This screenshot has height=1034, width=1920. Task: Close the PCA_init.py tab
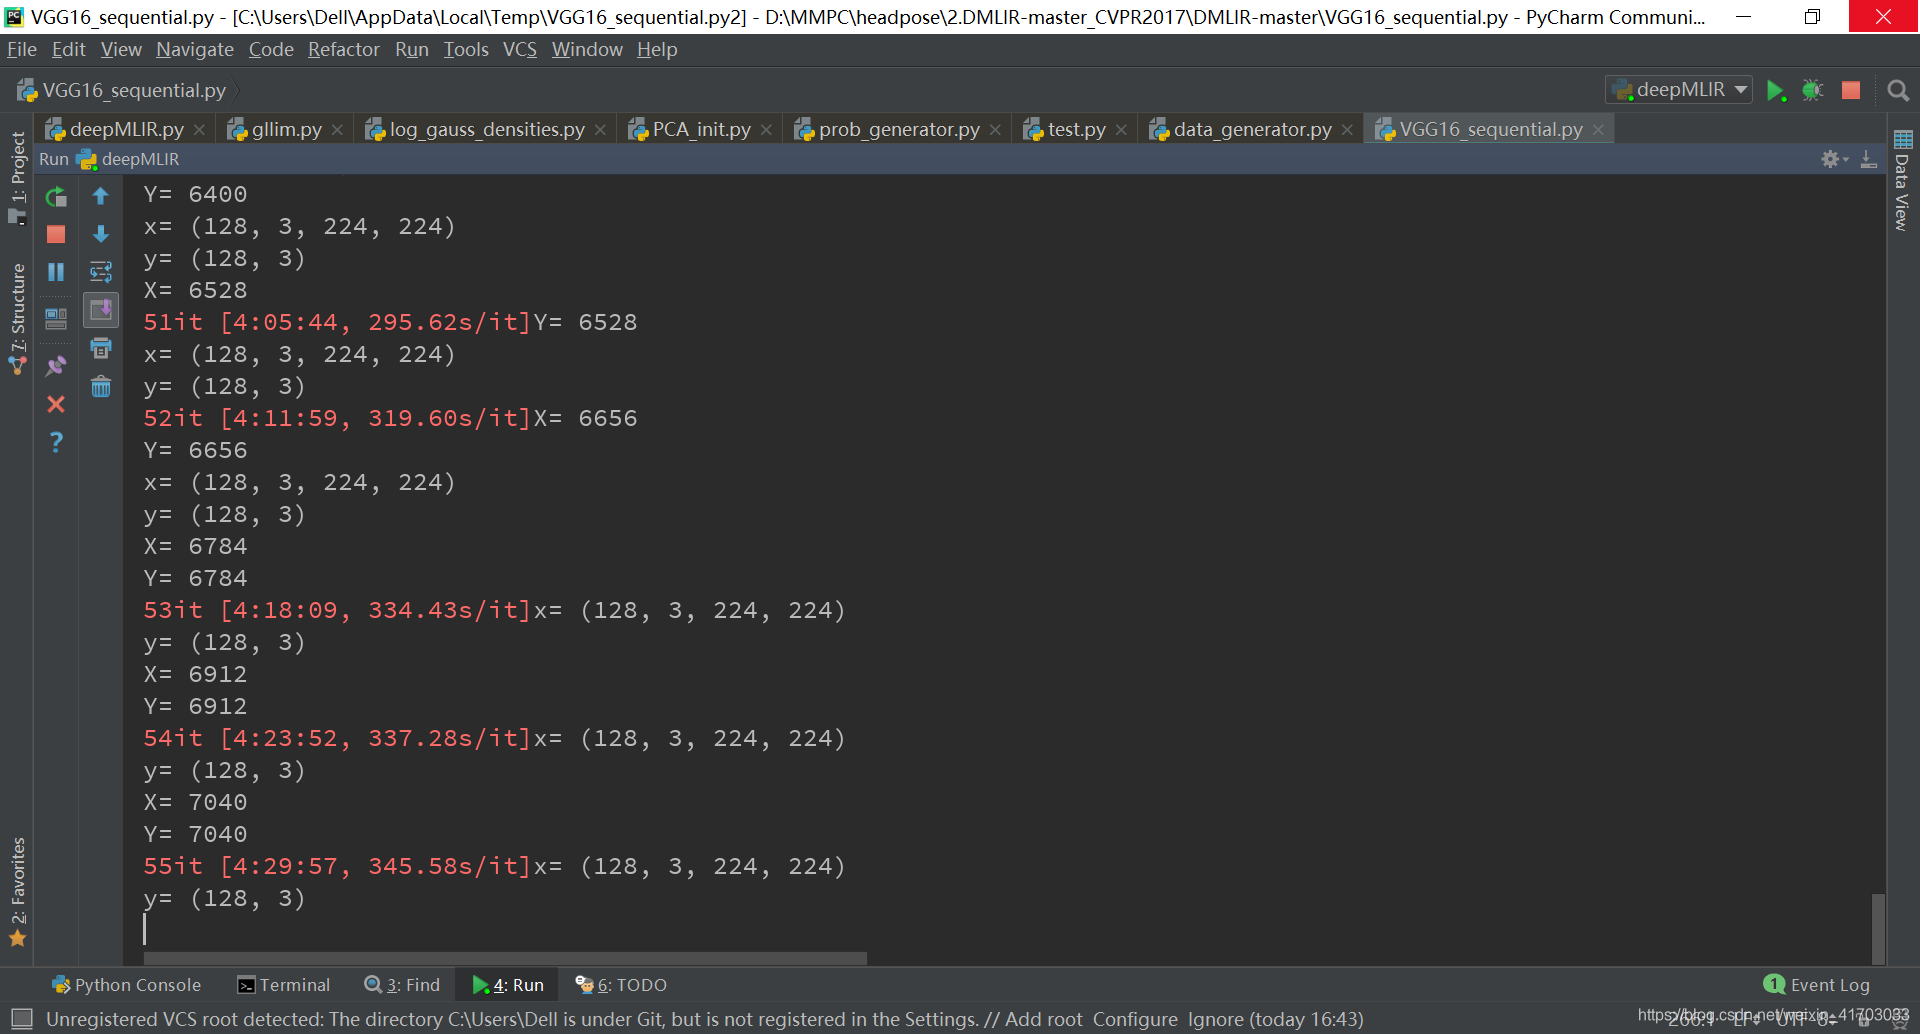pos(766,130)
